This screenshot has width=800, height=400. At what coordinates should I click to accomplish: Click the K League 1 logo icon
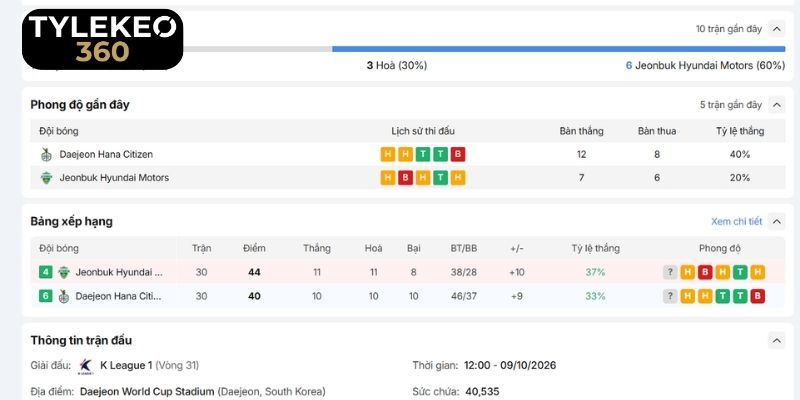(86, 366)
